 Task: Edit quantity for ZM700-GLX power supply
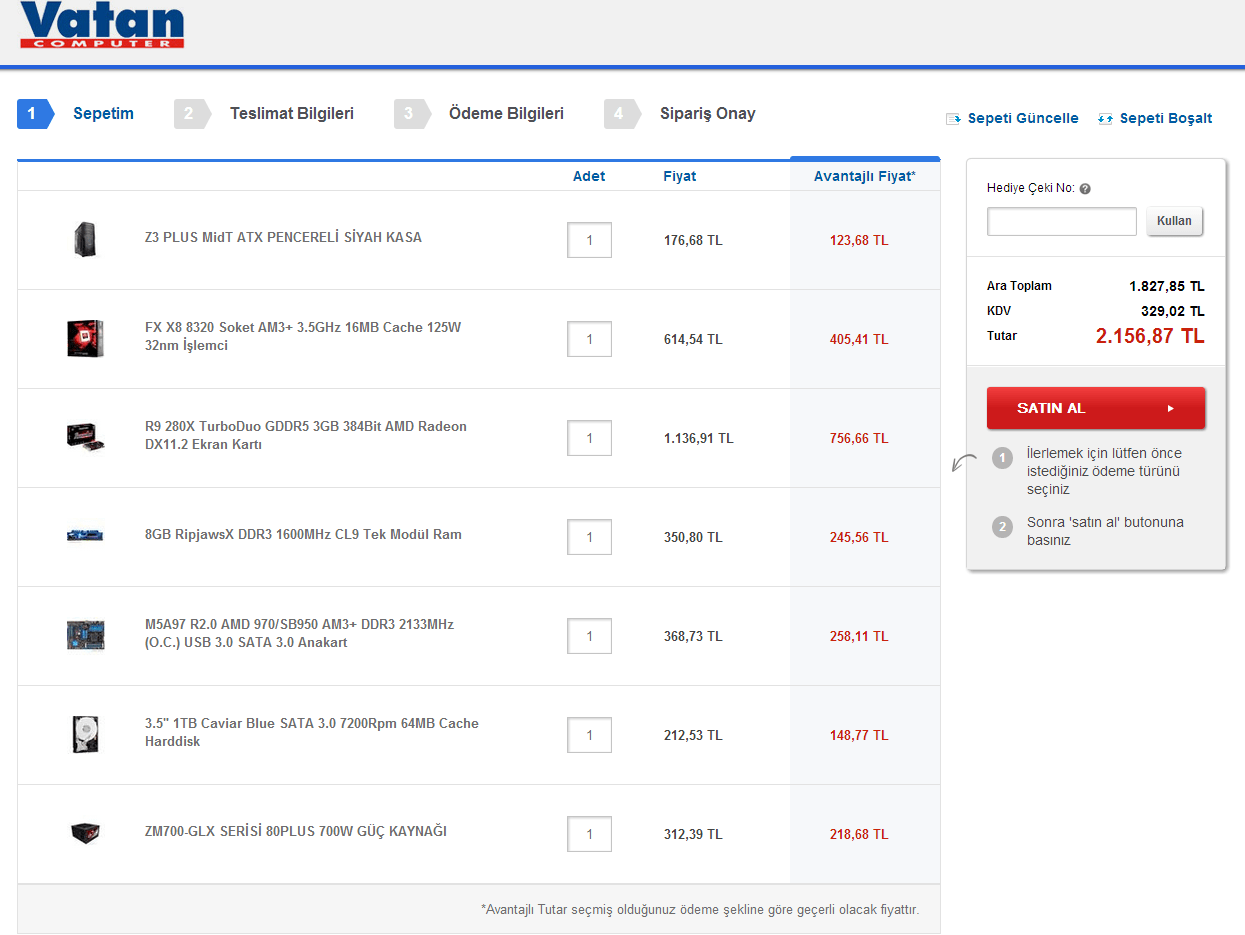click(589, 834)
